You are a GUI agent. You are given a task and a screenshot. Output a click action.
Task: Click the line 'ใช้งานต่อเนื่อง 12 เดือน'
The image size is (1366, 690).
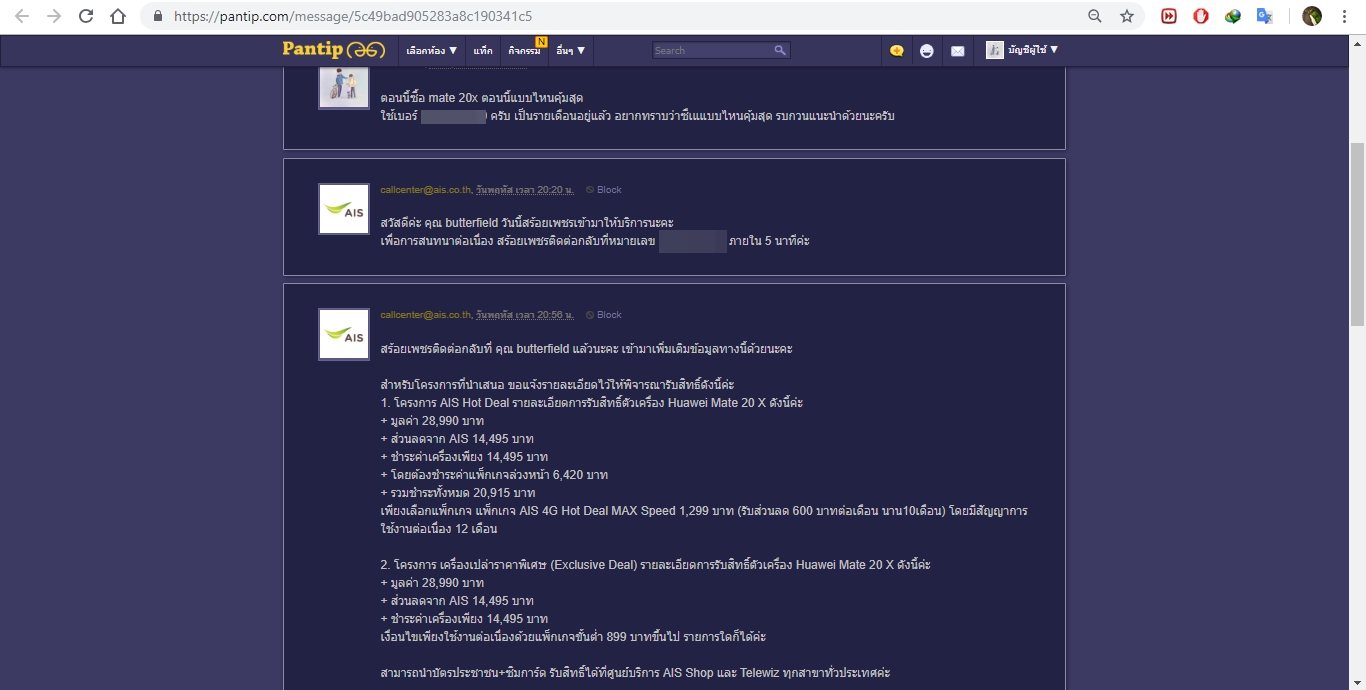[439, 529]
